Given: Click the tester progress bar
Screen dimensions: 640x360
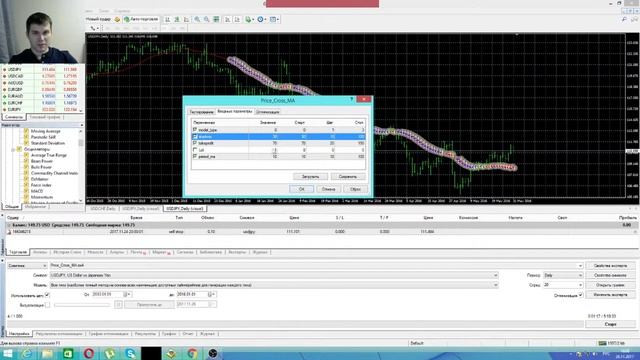Looking at the screenshot, I should coord(295,324).
